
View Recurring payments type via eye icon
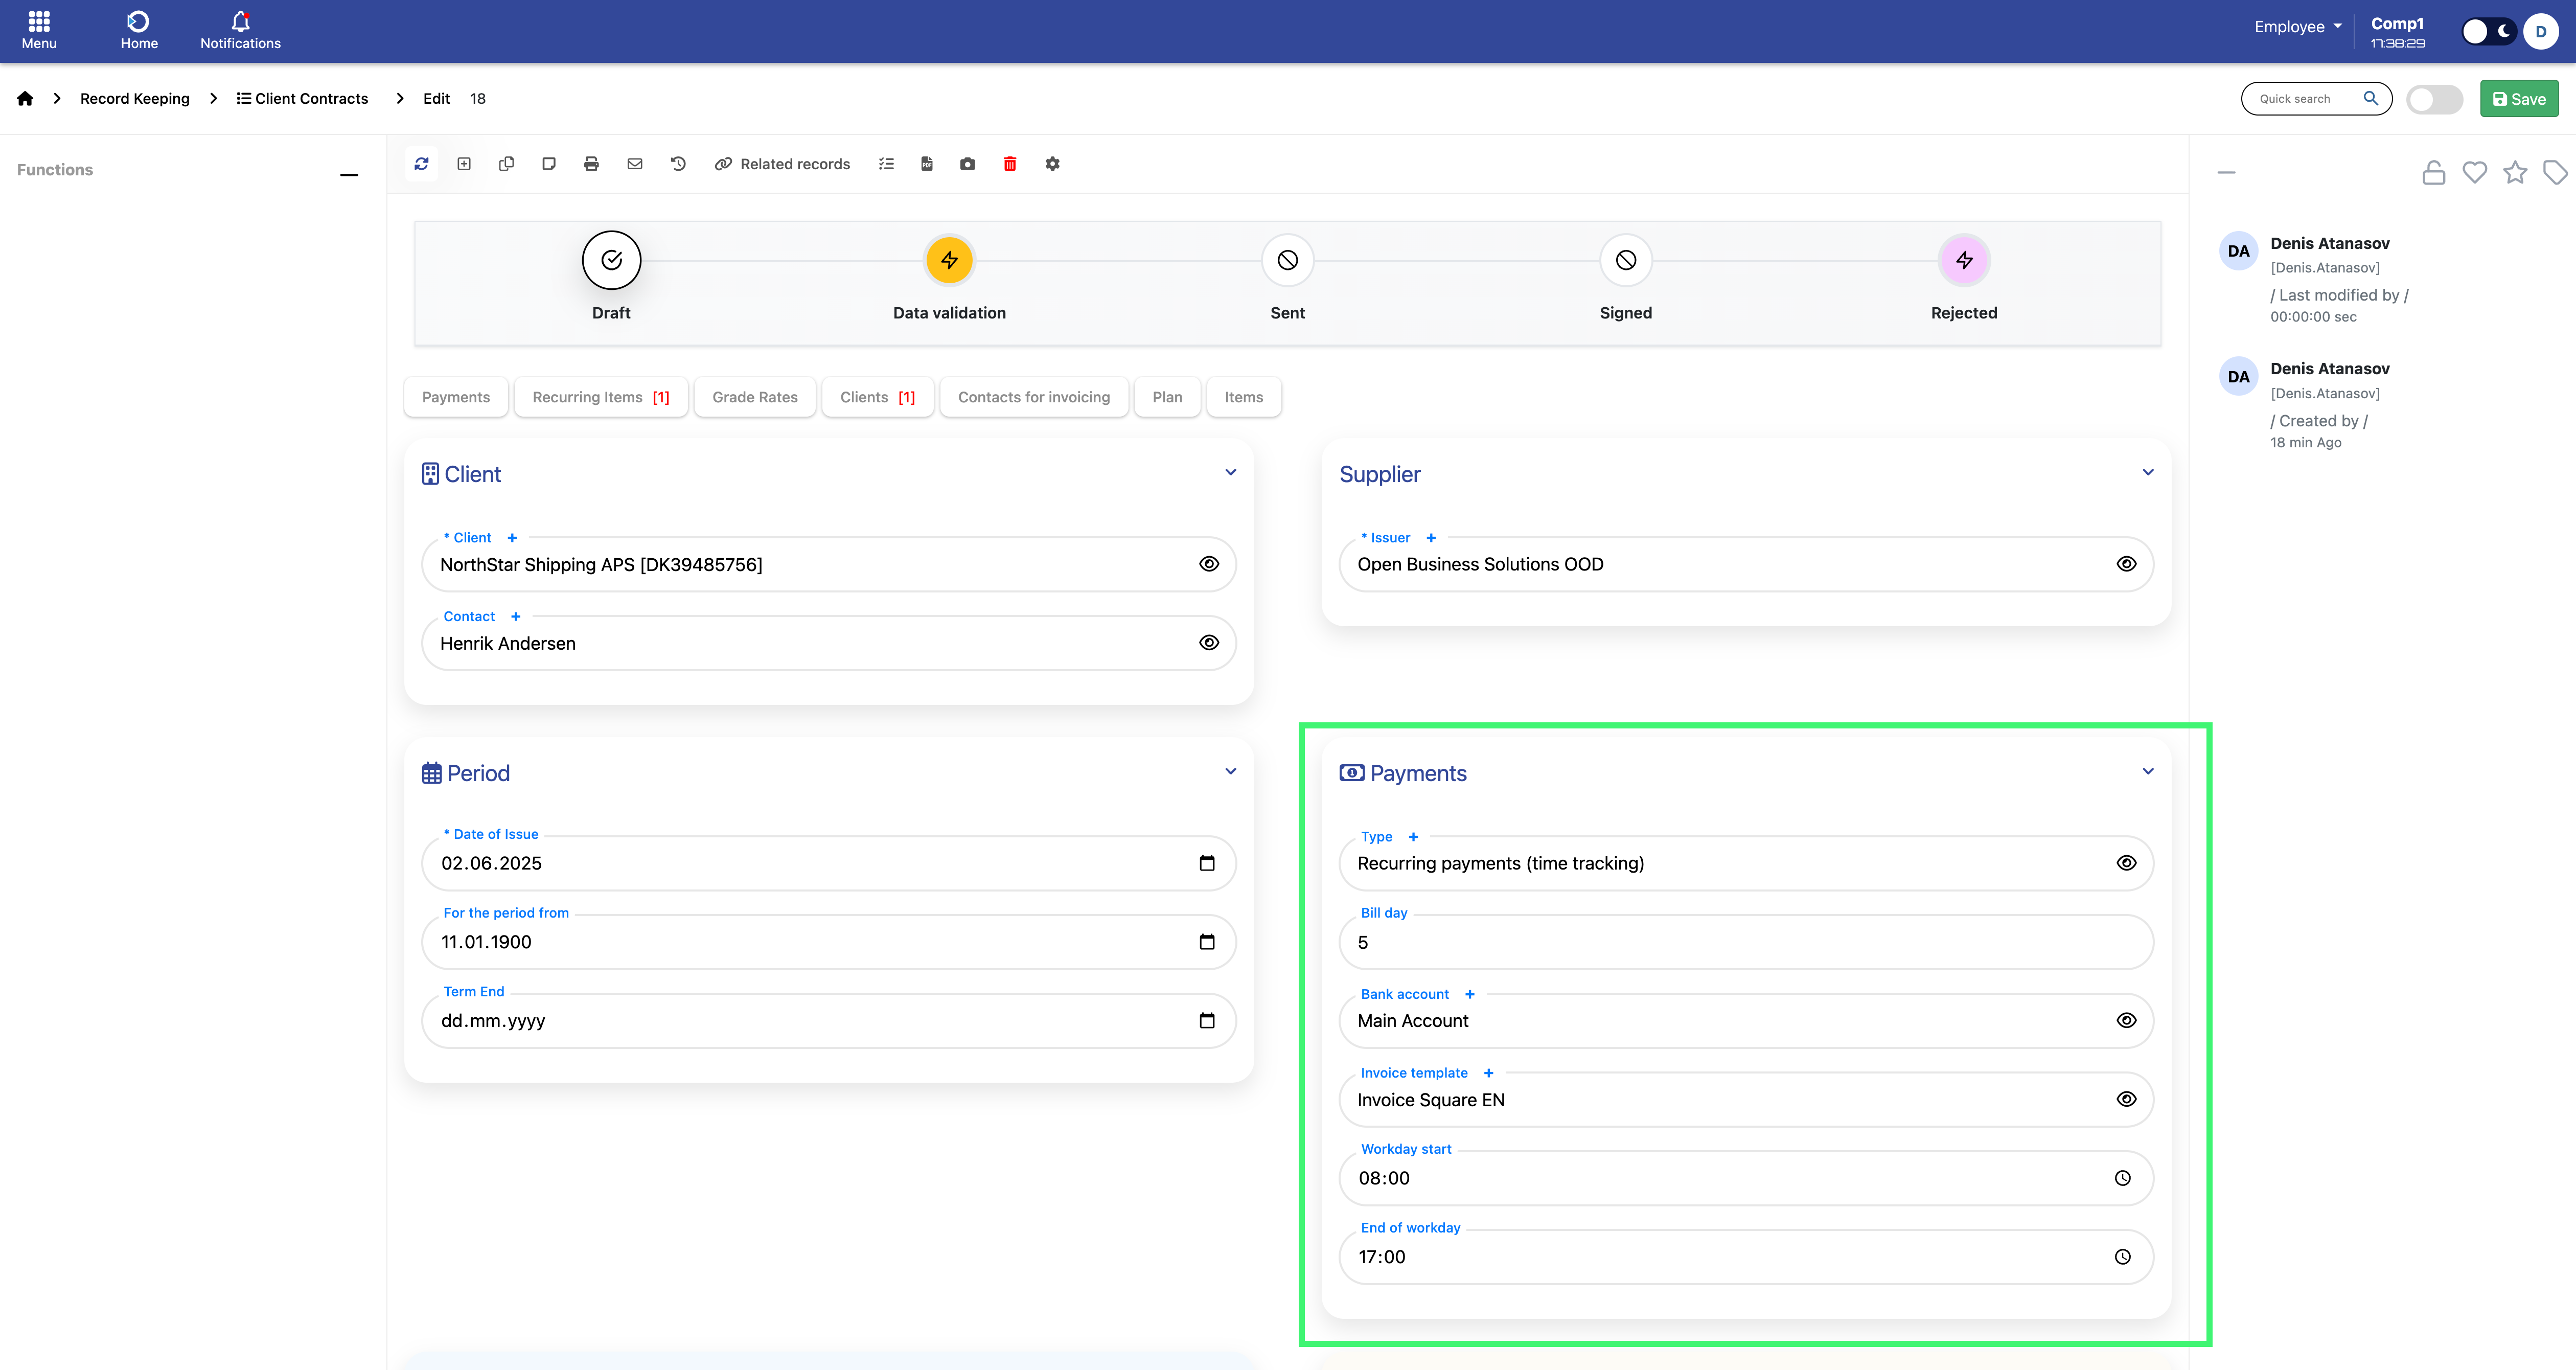pos(2127,863)
